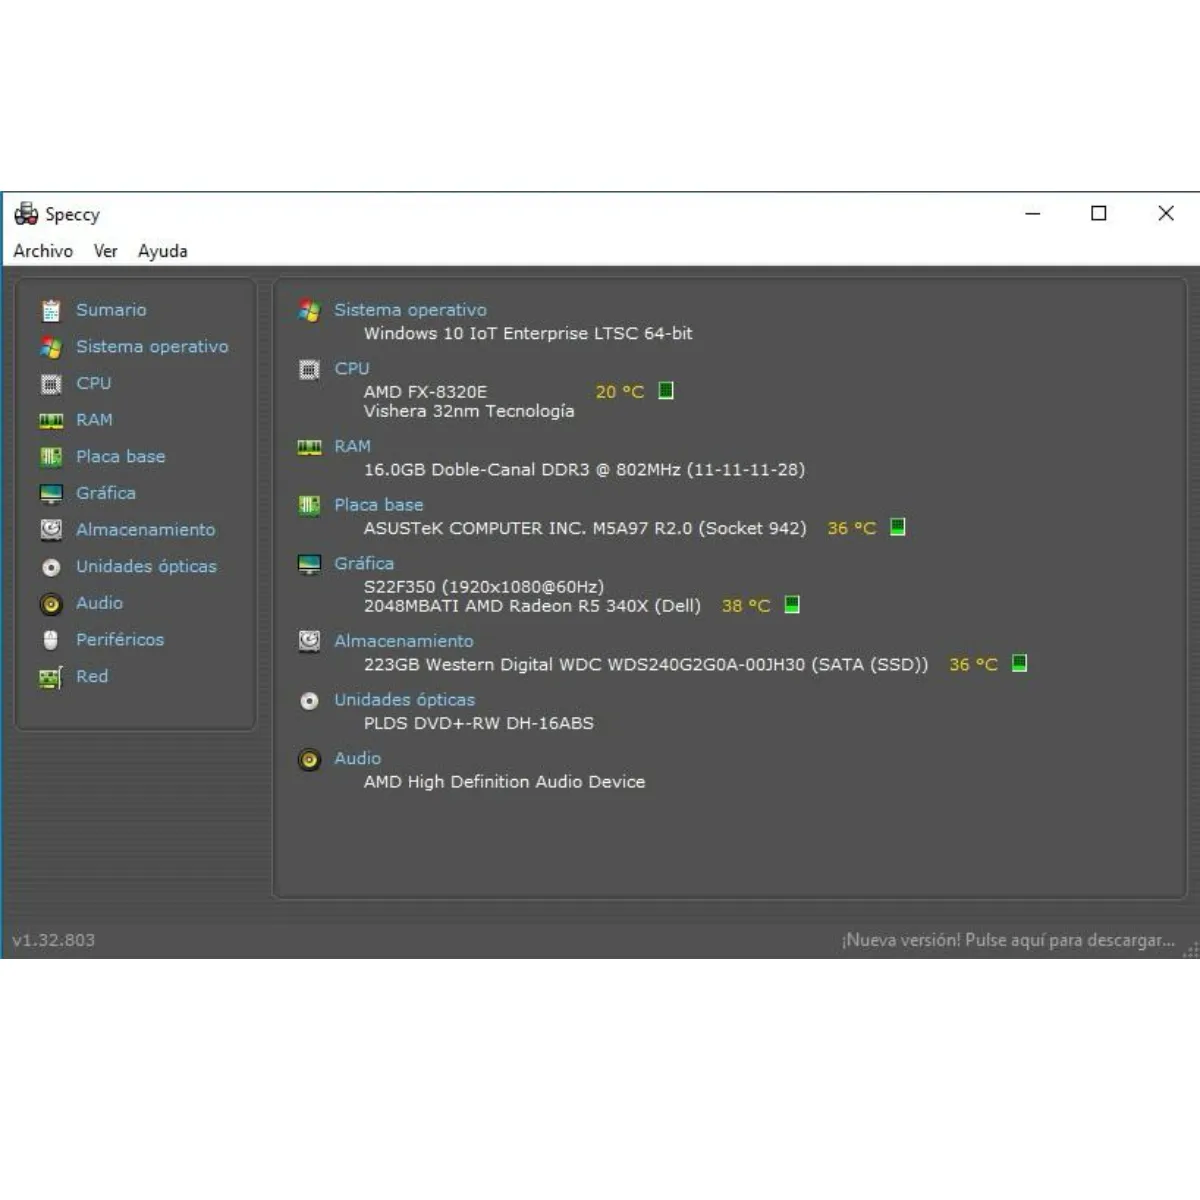
Task: Click the RAM memory stick sidebar icon
Action: (x=51, y=421)
